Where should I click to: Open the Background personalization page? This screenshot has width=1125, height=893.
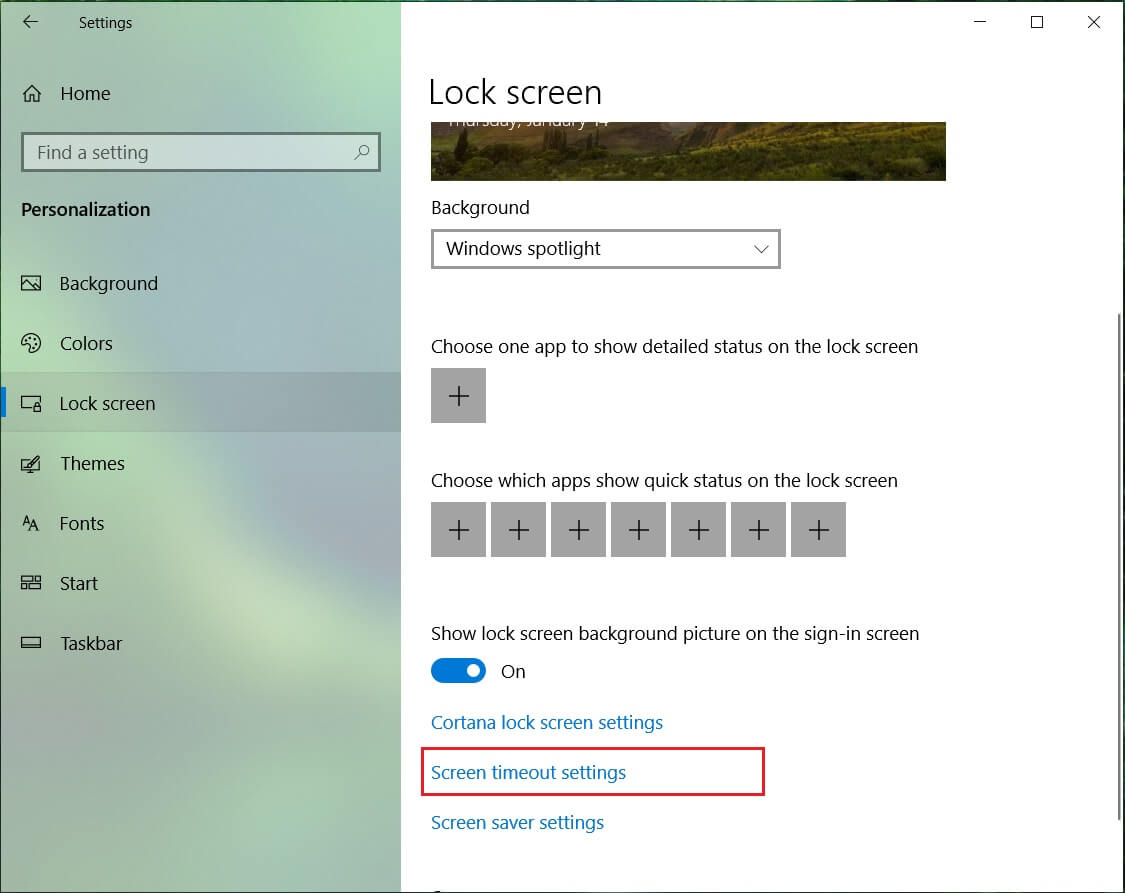pos(200,283)
